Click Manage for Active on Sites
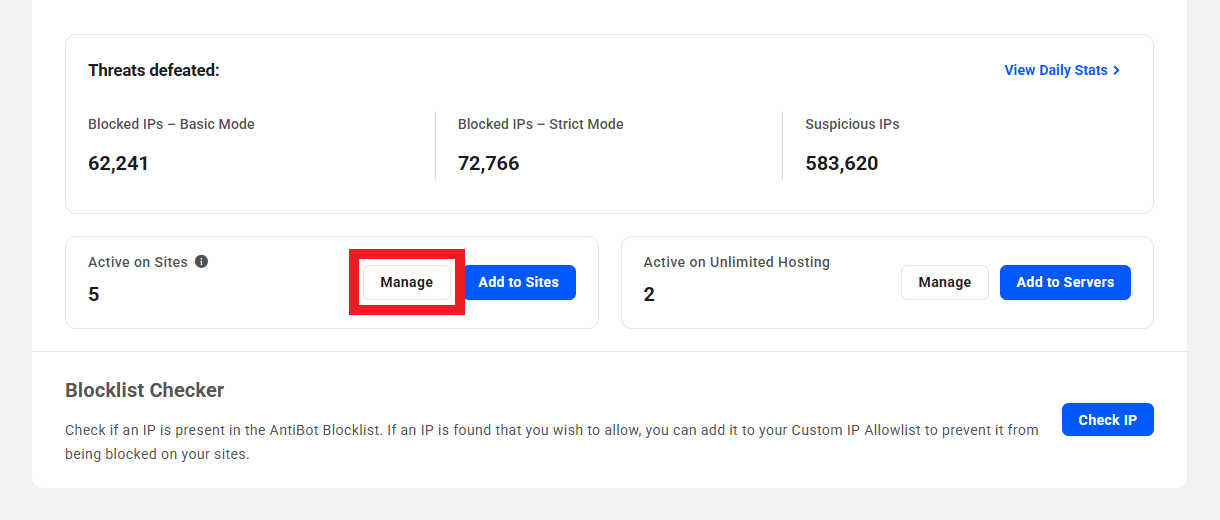 [x=407, y=282]
